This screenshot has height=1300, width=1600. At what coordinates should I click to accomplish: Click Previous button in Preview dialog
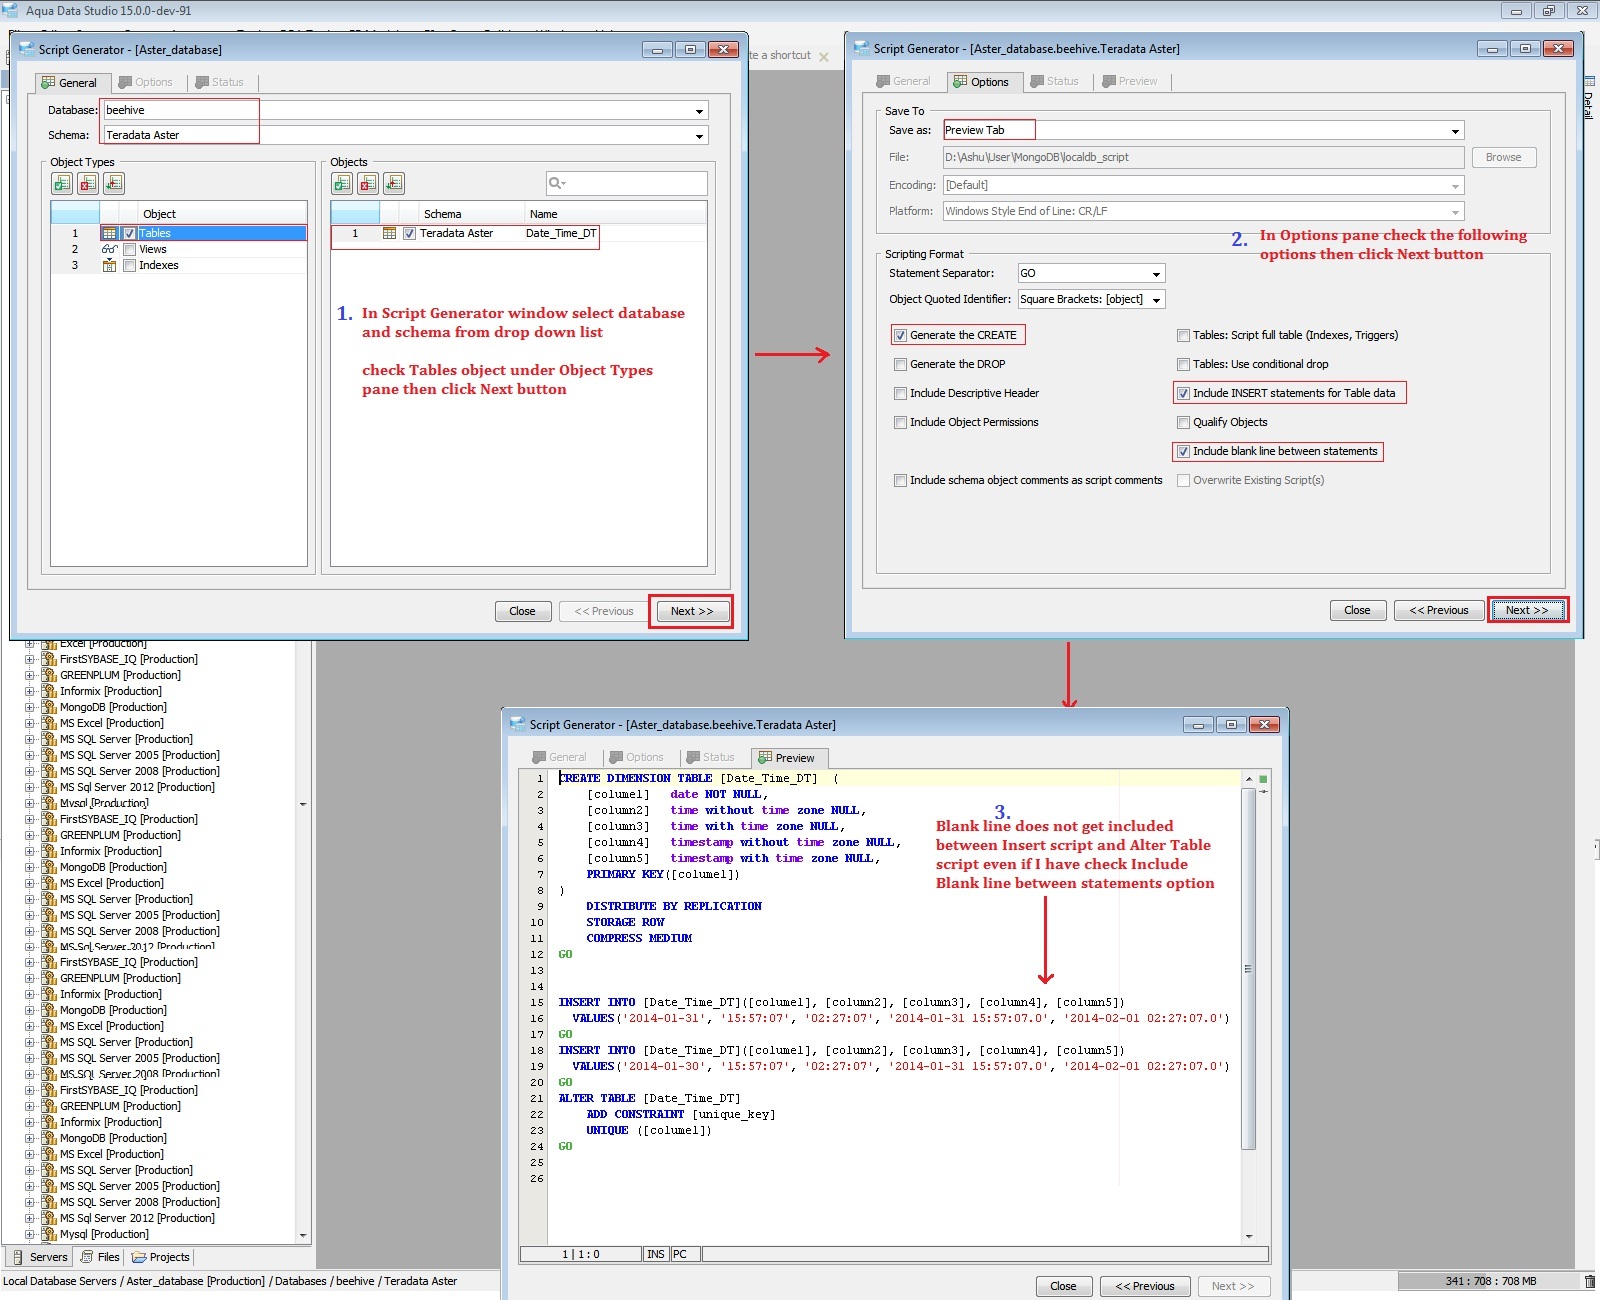[x=1145, y=1286]
